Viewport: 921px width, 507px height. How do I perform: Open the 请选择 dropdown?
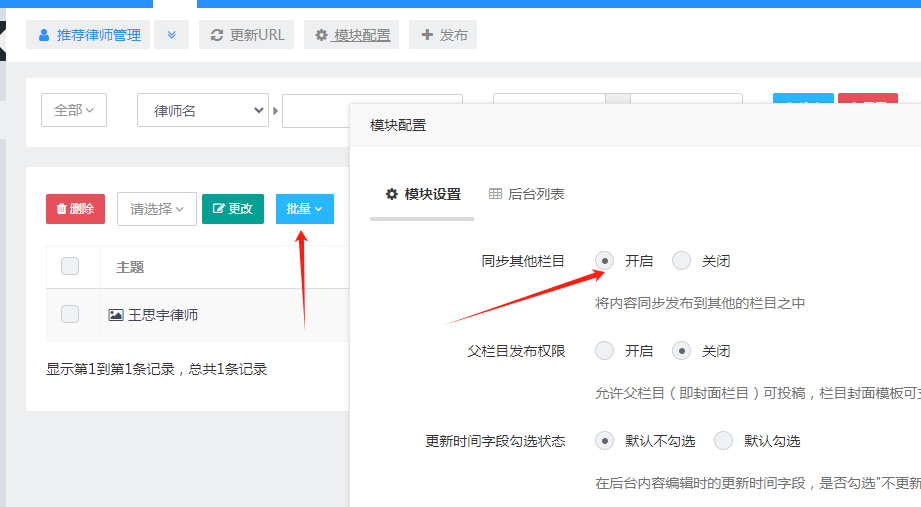click(157, 209)
